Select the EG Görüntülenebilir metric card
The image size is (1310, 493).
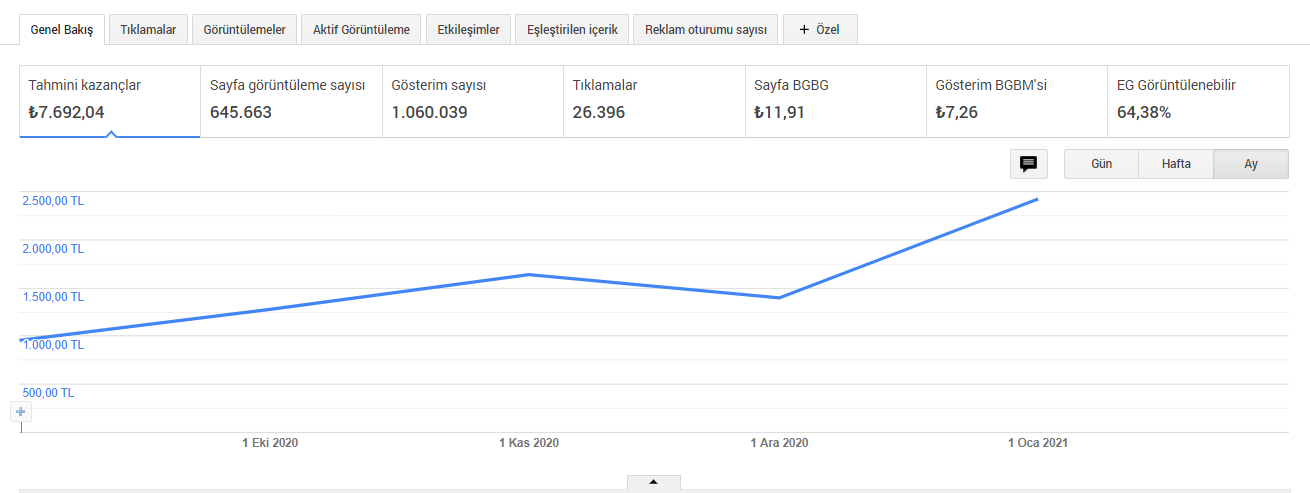[x=1198, y=101]
